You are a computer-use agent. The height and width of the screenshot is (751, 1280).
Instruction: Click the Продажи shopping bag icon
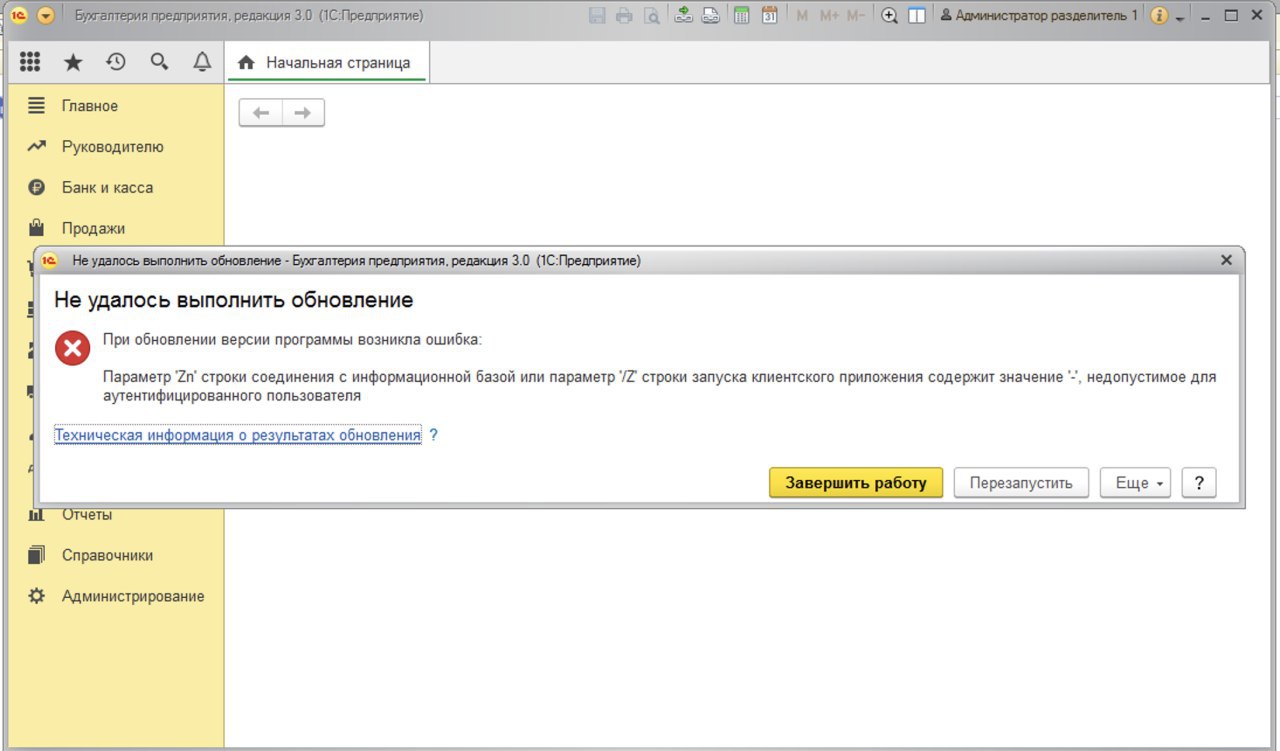pos(36,228)
